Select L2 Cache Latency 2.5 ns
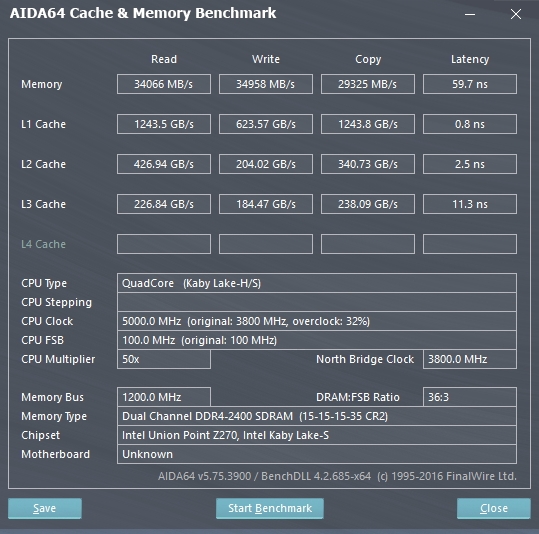539x534 pixels. pyautogui.click(x=470, y=164)
